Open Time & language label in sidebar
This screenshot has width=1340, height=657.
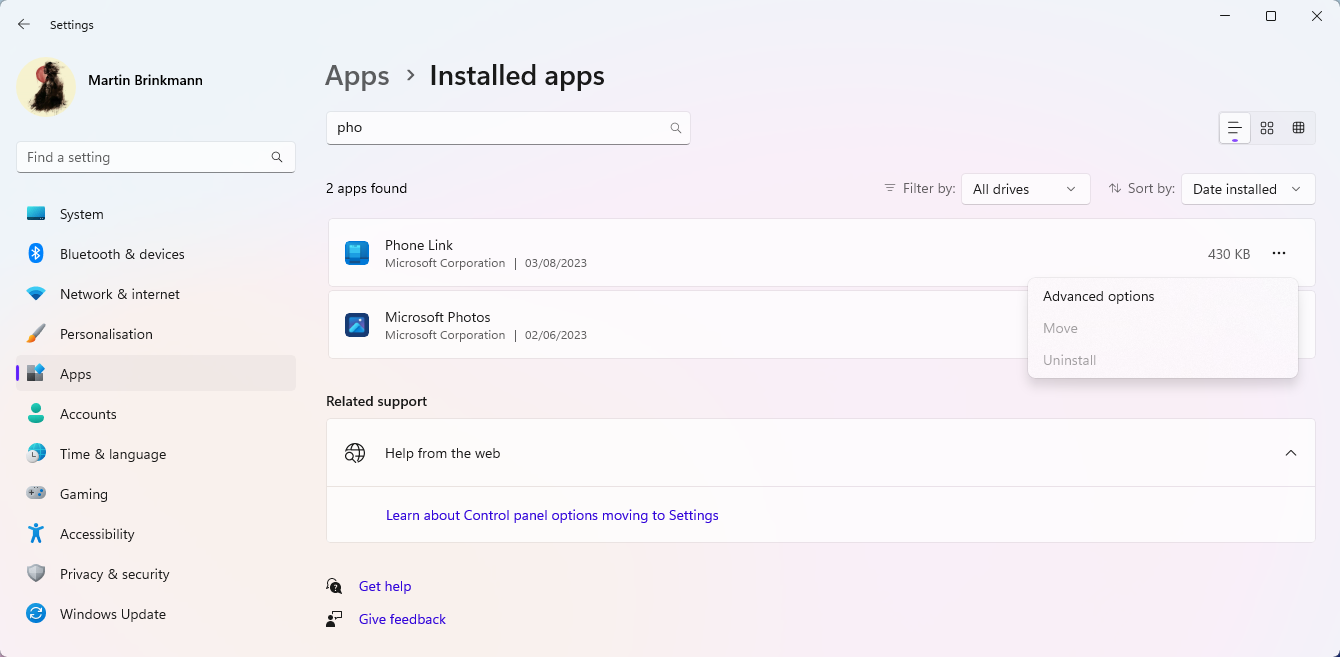pos(113,454)
